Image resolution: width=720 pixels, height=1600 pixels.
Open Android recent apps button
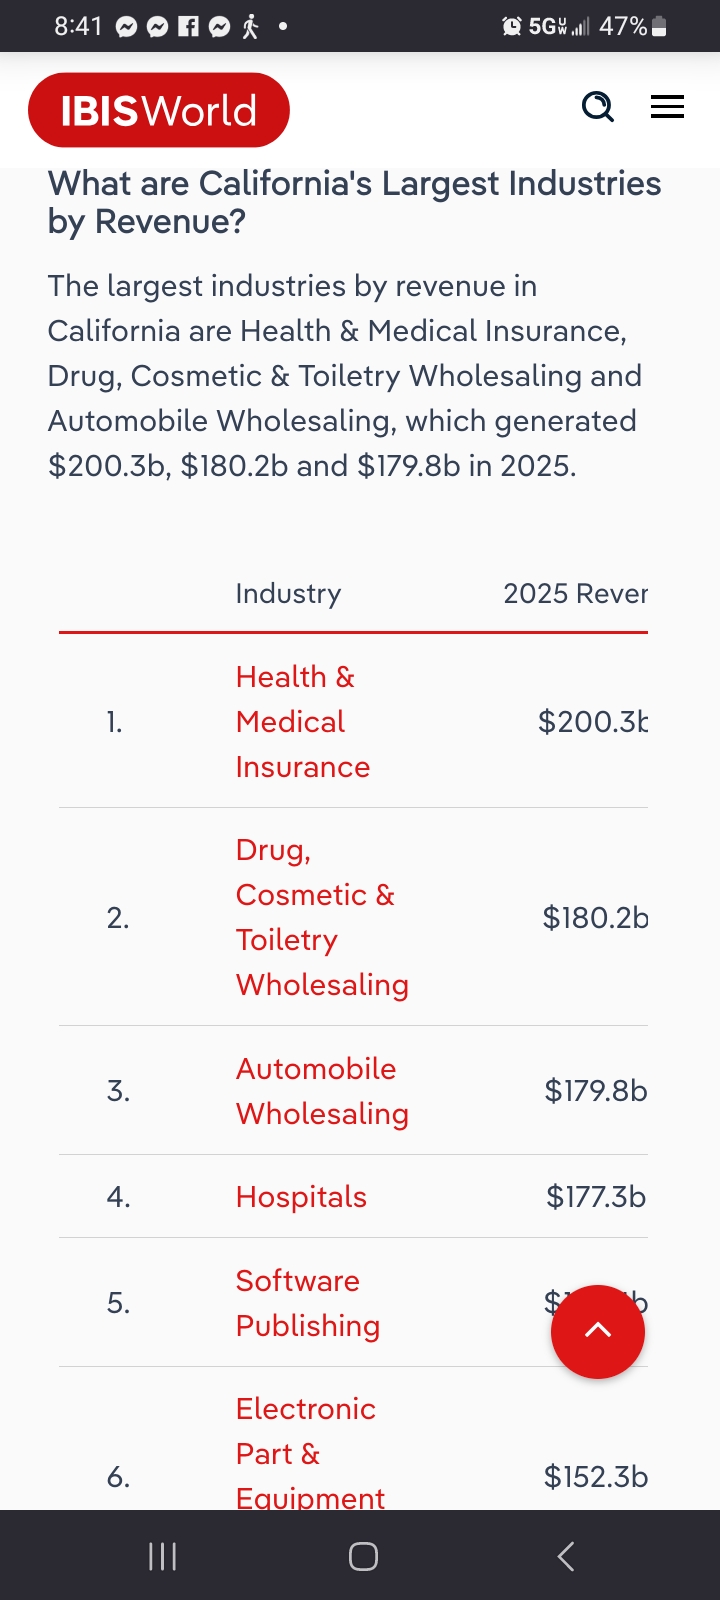click(162, 1556)
